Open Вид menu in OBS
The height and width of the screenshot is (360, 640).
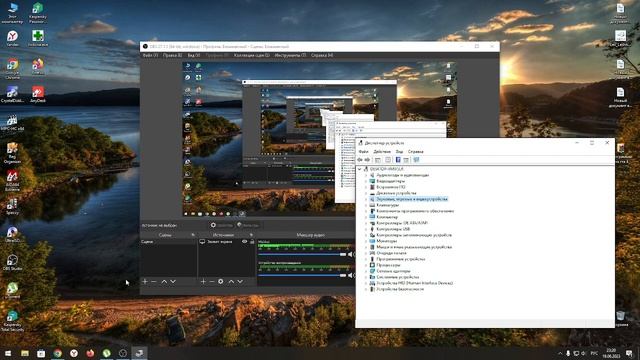tap(194, 55)
